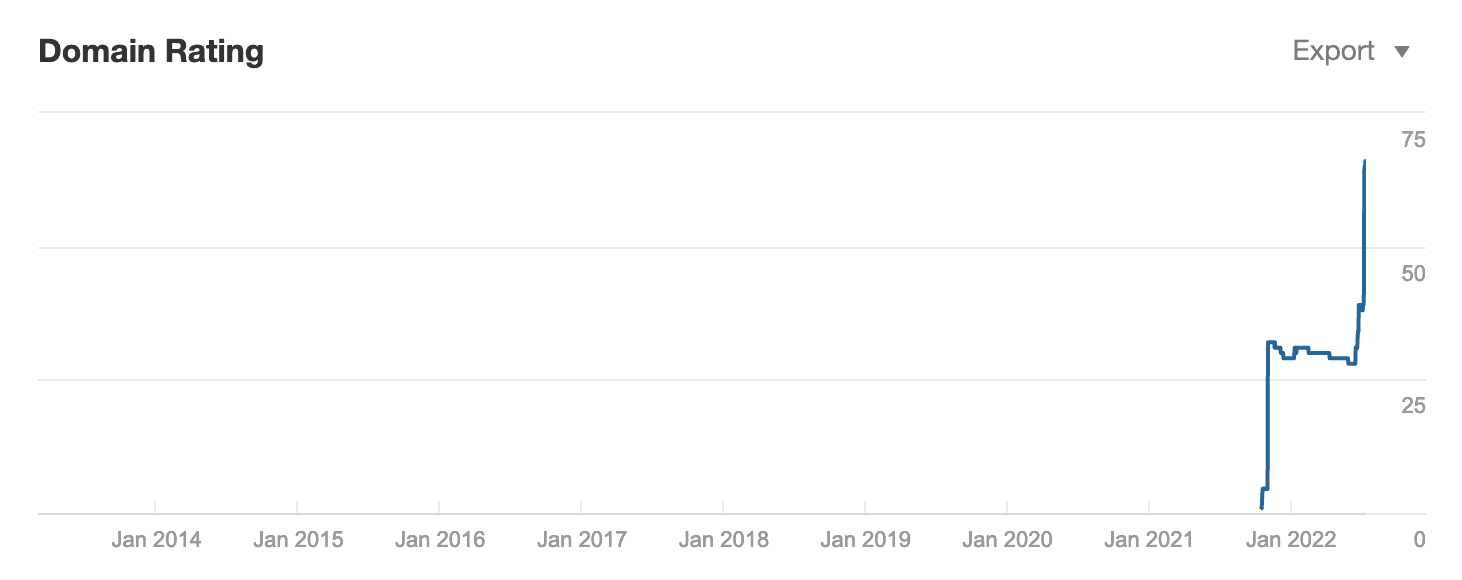Select the Jan 2018 axis label
Screen dimensions: 1462x580
pos(724,540)
